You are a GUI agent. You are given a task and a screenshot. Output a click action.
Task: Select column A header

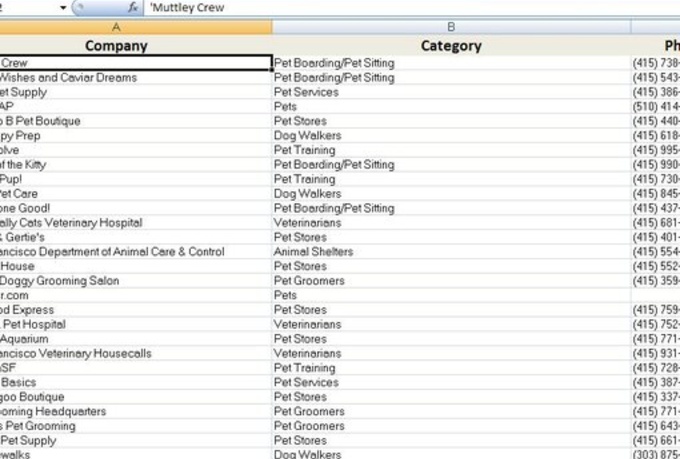136,27
